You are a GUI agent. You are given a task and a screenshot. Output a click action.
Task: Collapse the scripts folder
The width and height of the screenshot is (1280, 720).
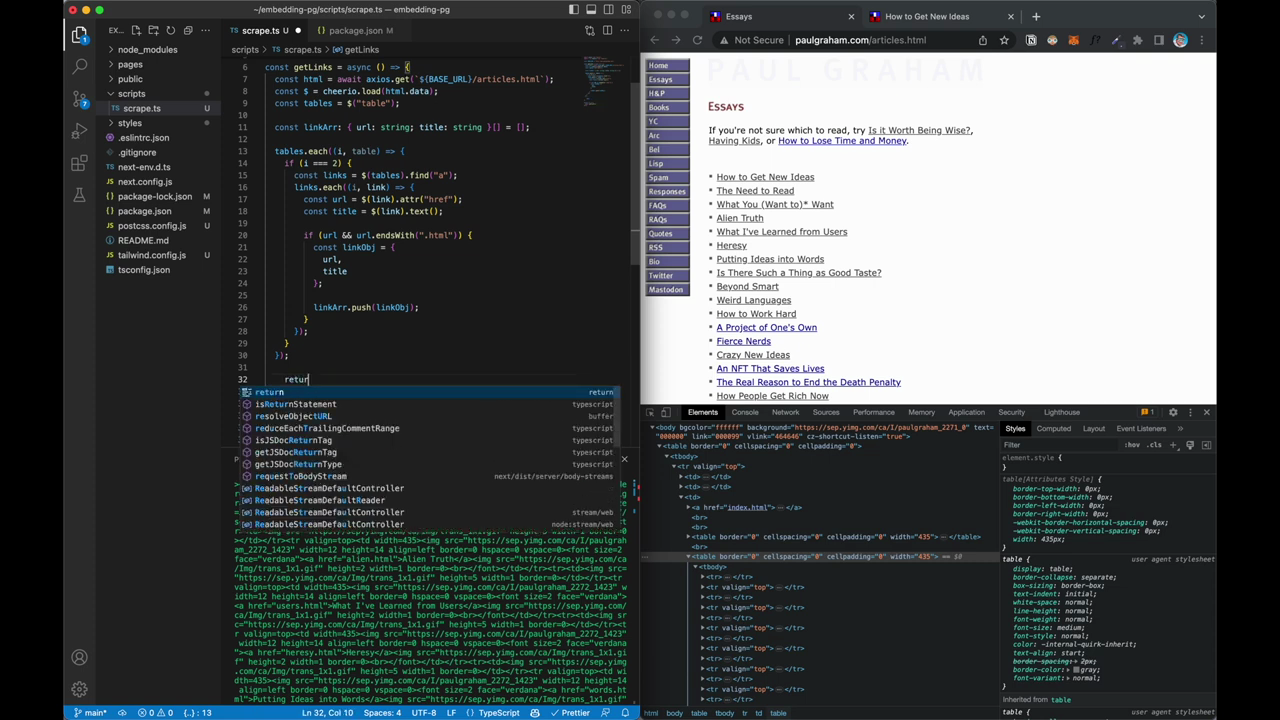pos(131,94)
